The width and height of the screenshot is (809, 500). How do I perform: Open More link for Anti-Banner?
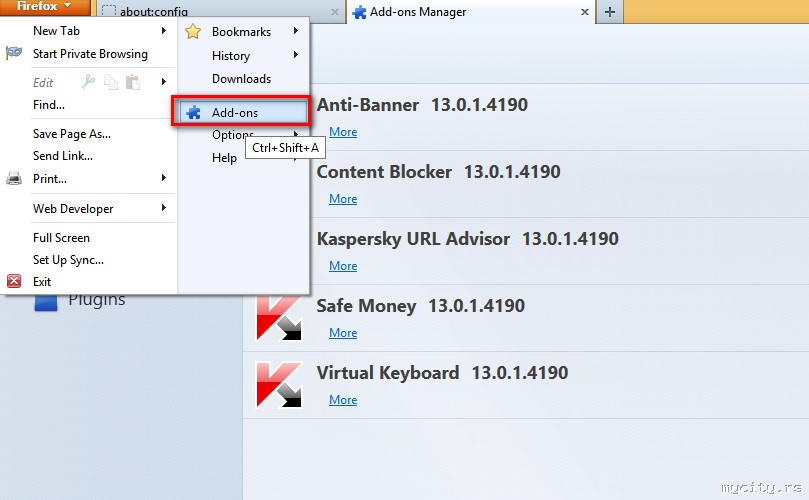[343, 132]
